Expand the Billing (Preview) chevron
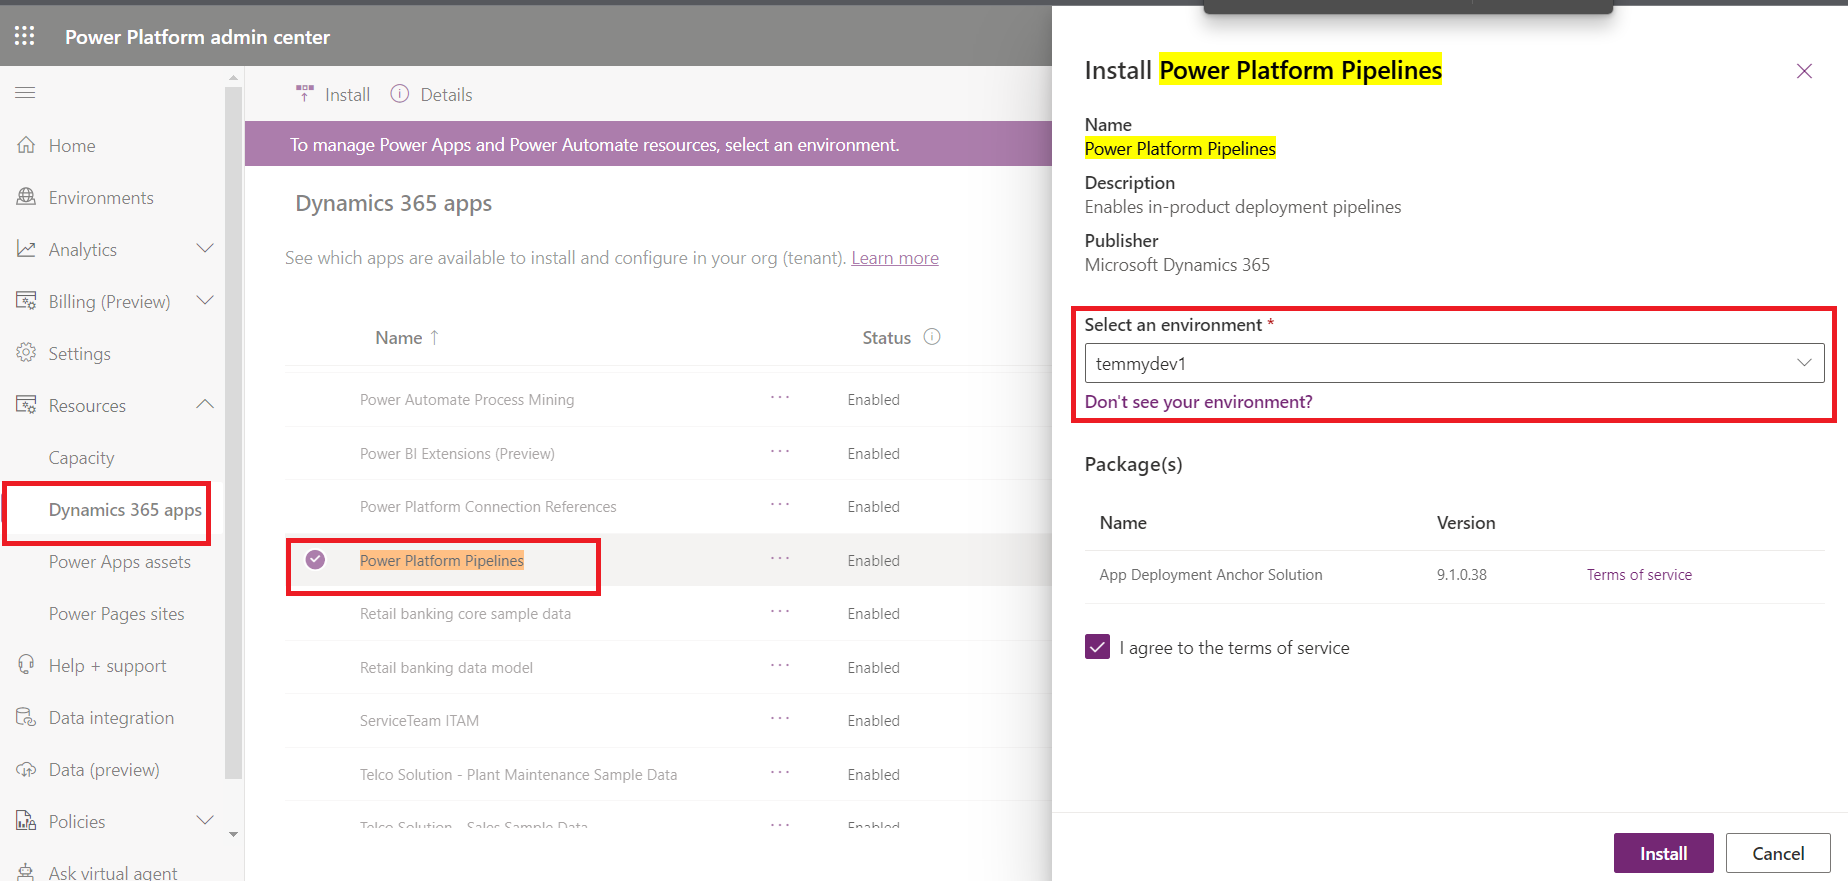 pyautogui.click(x=205, y=300)
